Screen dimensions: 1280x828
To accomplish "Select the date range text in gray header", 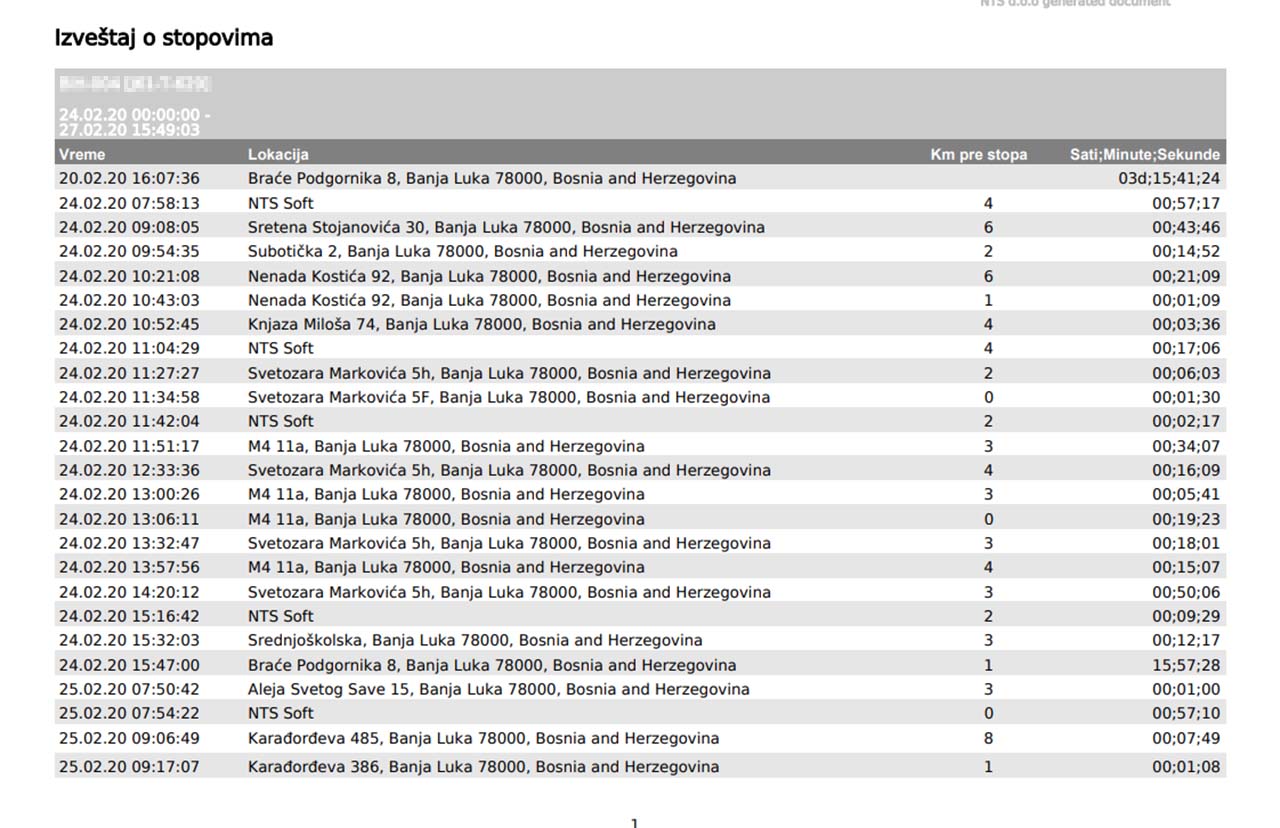I will (x=134, y=122).
